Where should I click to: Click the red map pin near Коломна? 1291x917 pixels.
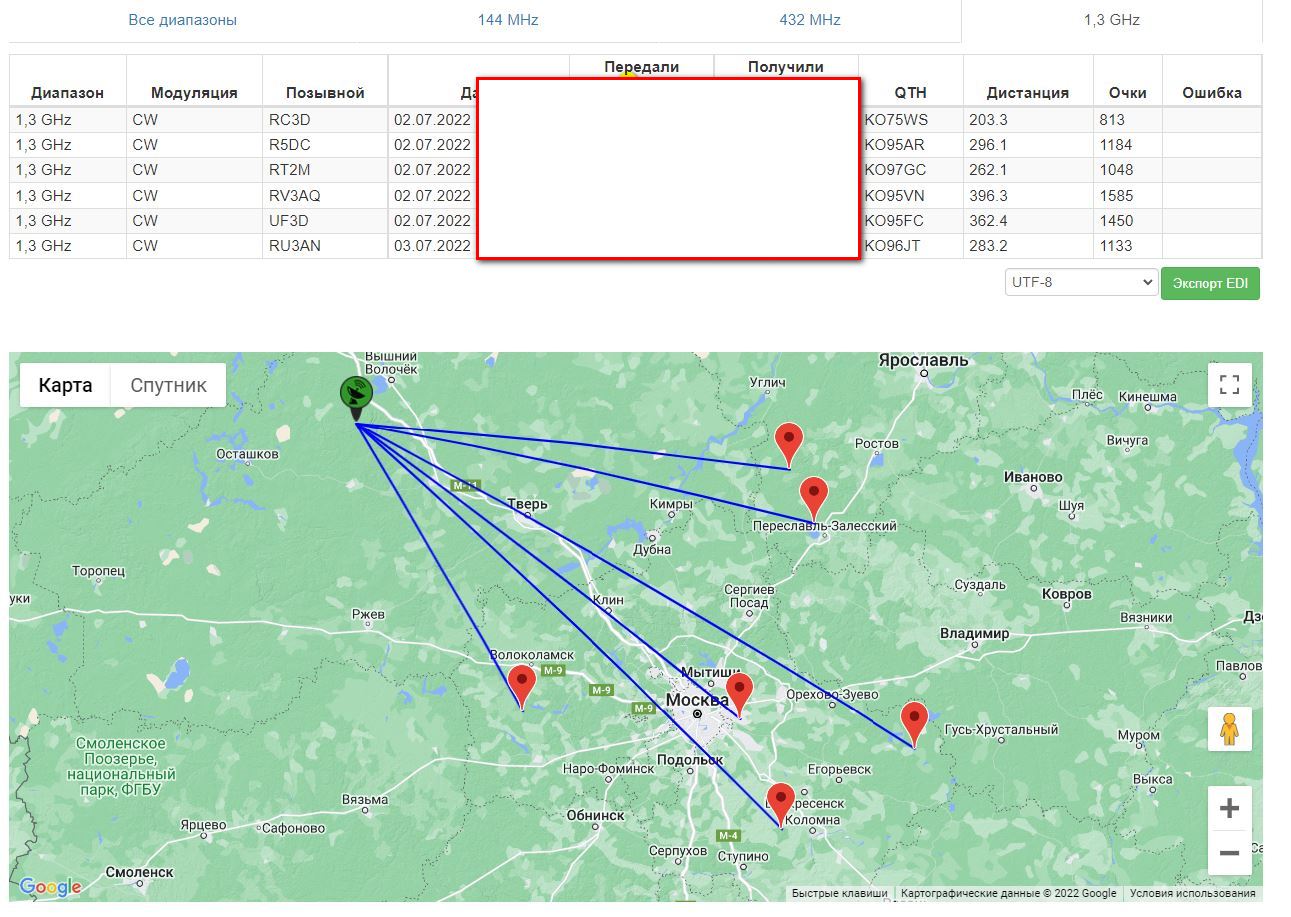[x=780, y=801]
